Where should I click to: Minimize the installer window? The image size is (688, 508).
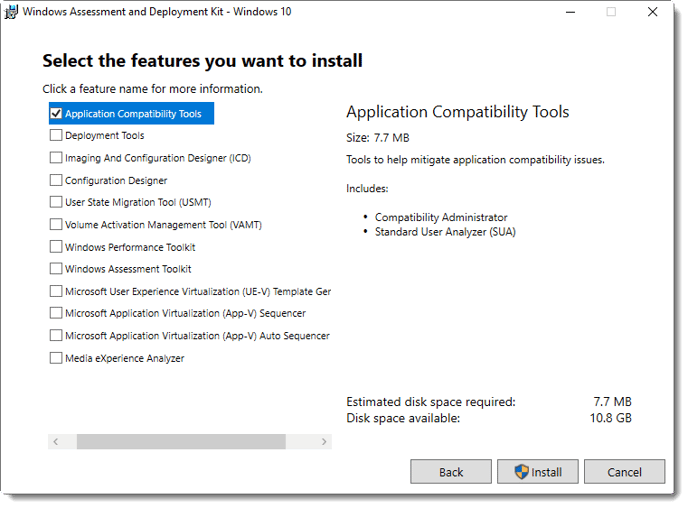pyautogui.click(x=570, y=12)
